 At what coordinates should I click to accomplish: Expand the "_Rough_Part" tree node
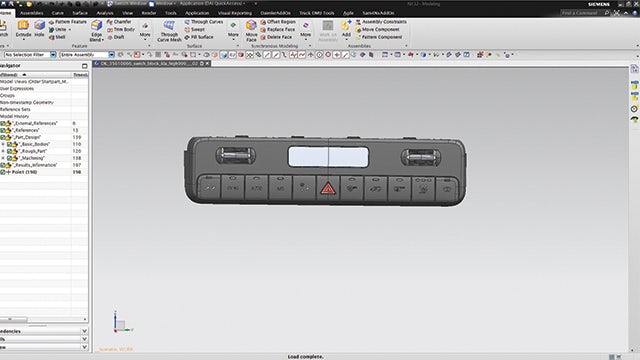pos(3,151)
